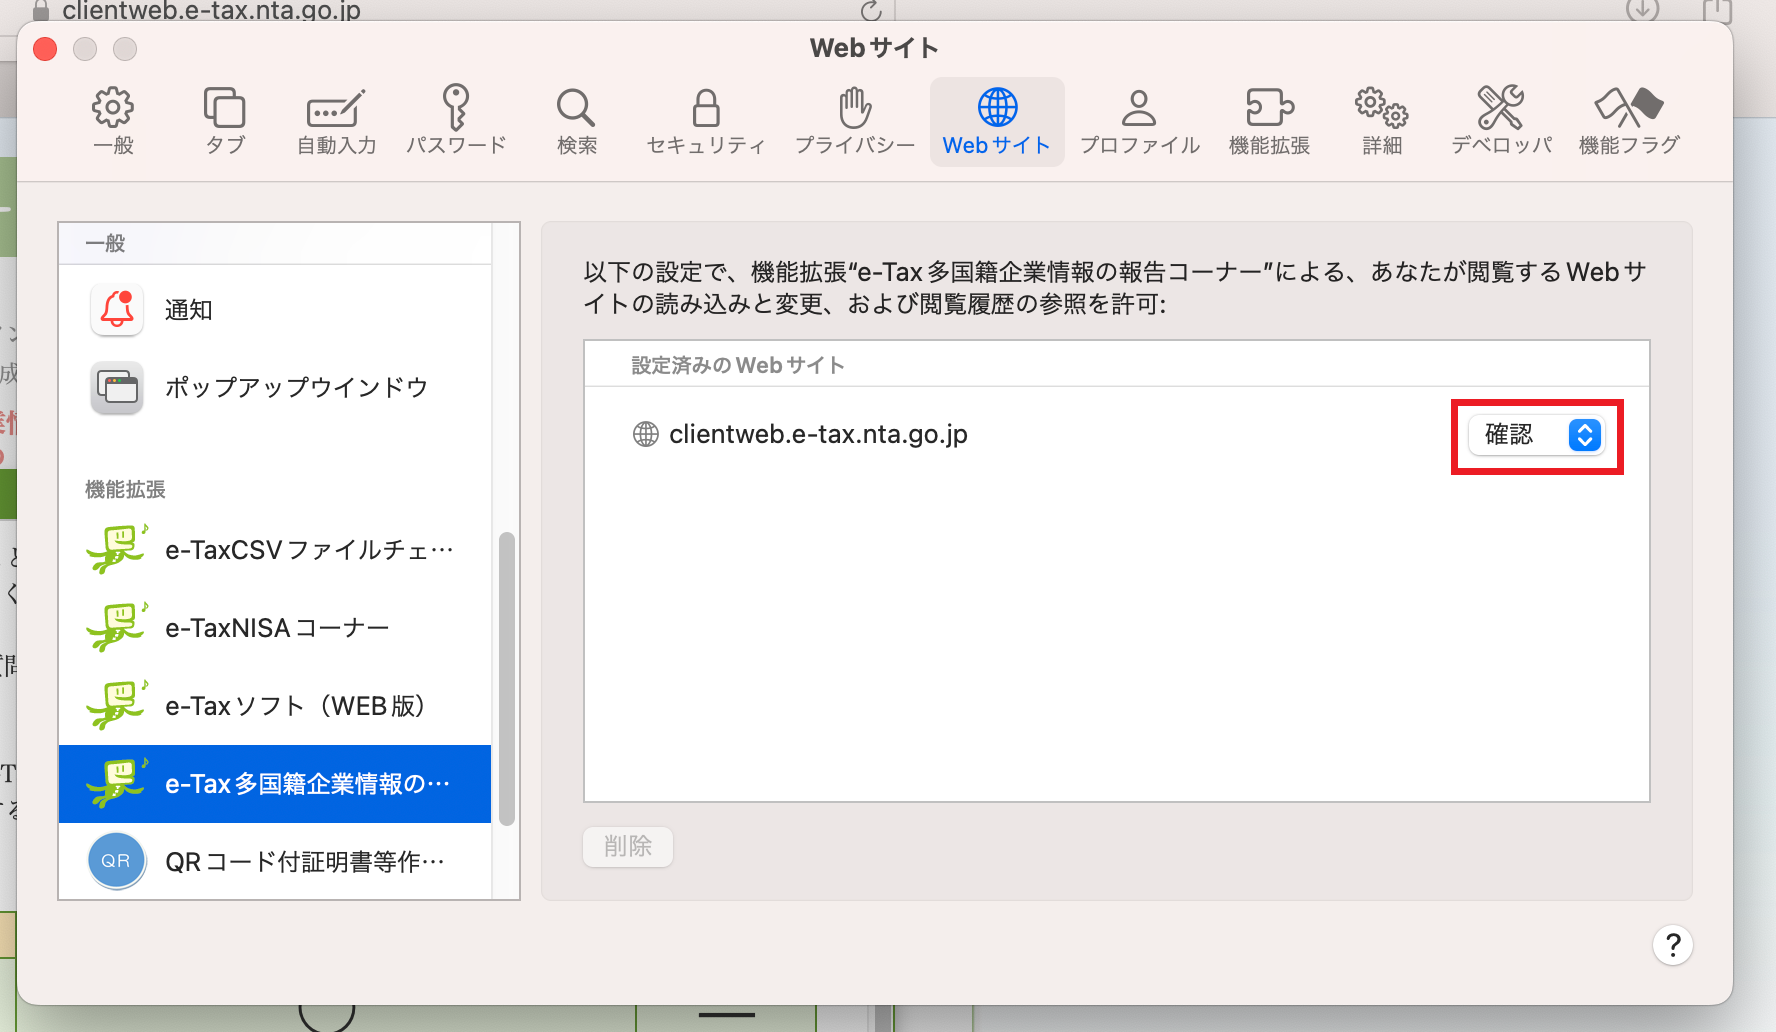Select e-TaxCSVファイルチェ… extension in sidebar
This screenshot has height=1032, width=1776.
(275, 550)
